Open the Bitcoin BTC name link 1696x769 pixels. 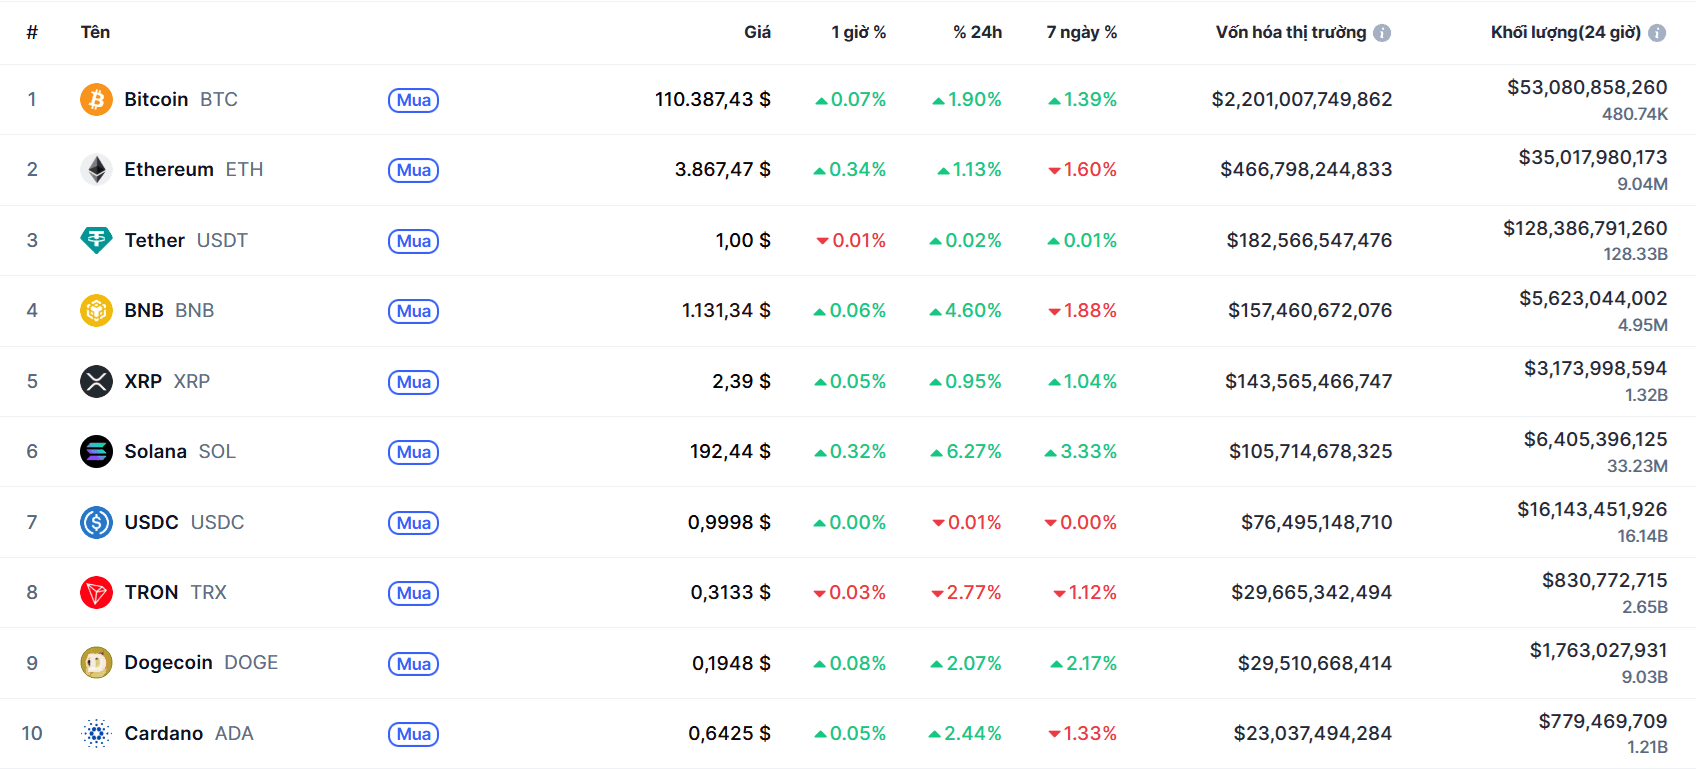pos(181,99)
